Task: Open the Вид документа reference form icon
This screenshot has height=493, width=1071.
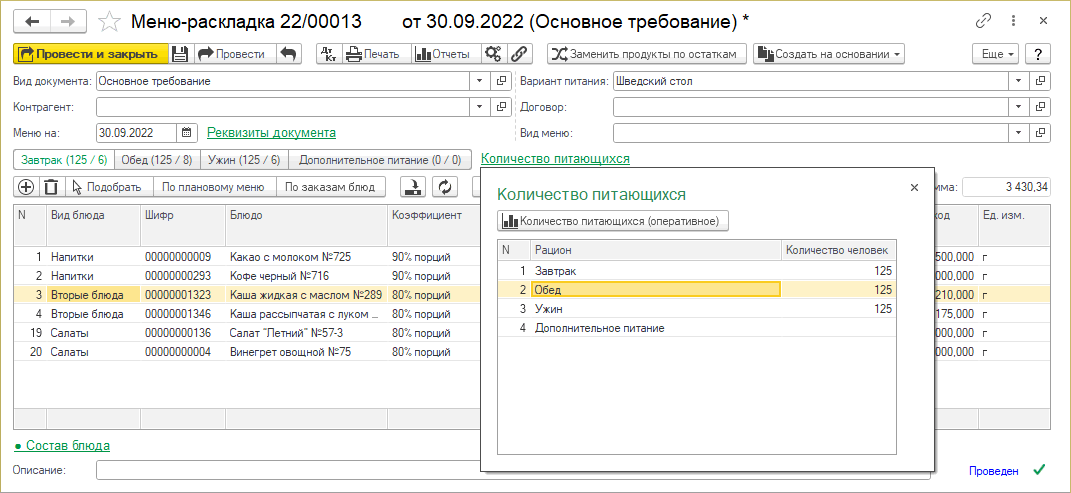Action: [501, 81]
